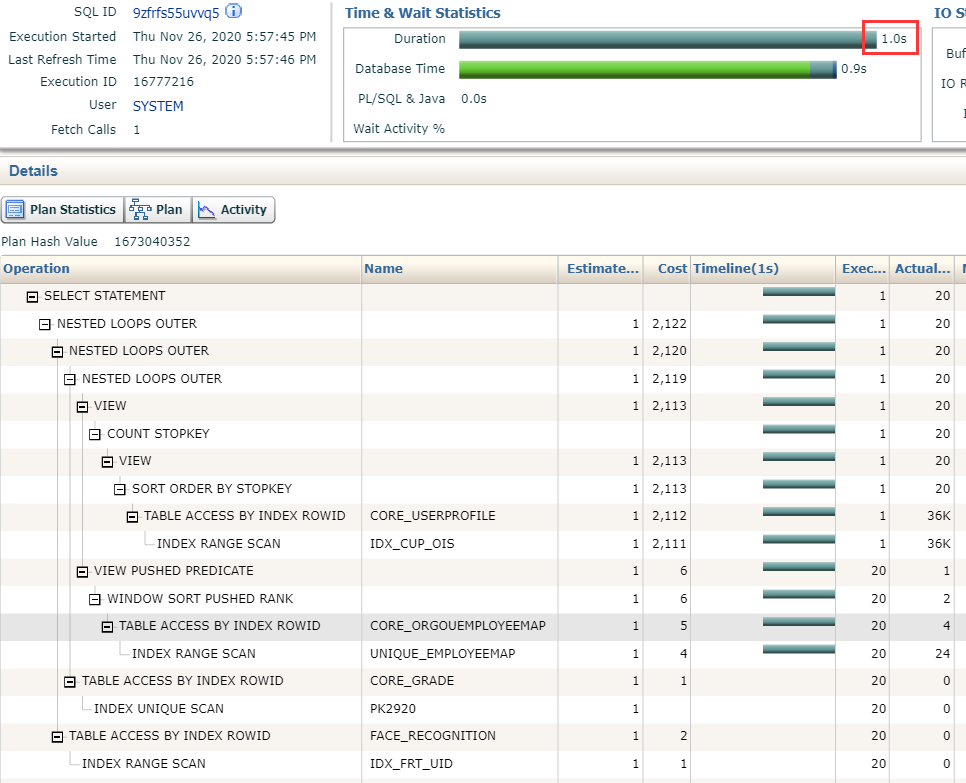The height and width of the screenshot is (783, 966).
Task: Open the SQL ID 9zfrfs55uvvq5 link
Action: point(175,13)
